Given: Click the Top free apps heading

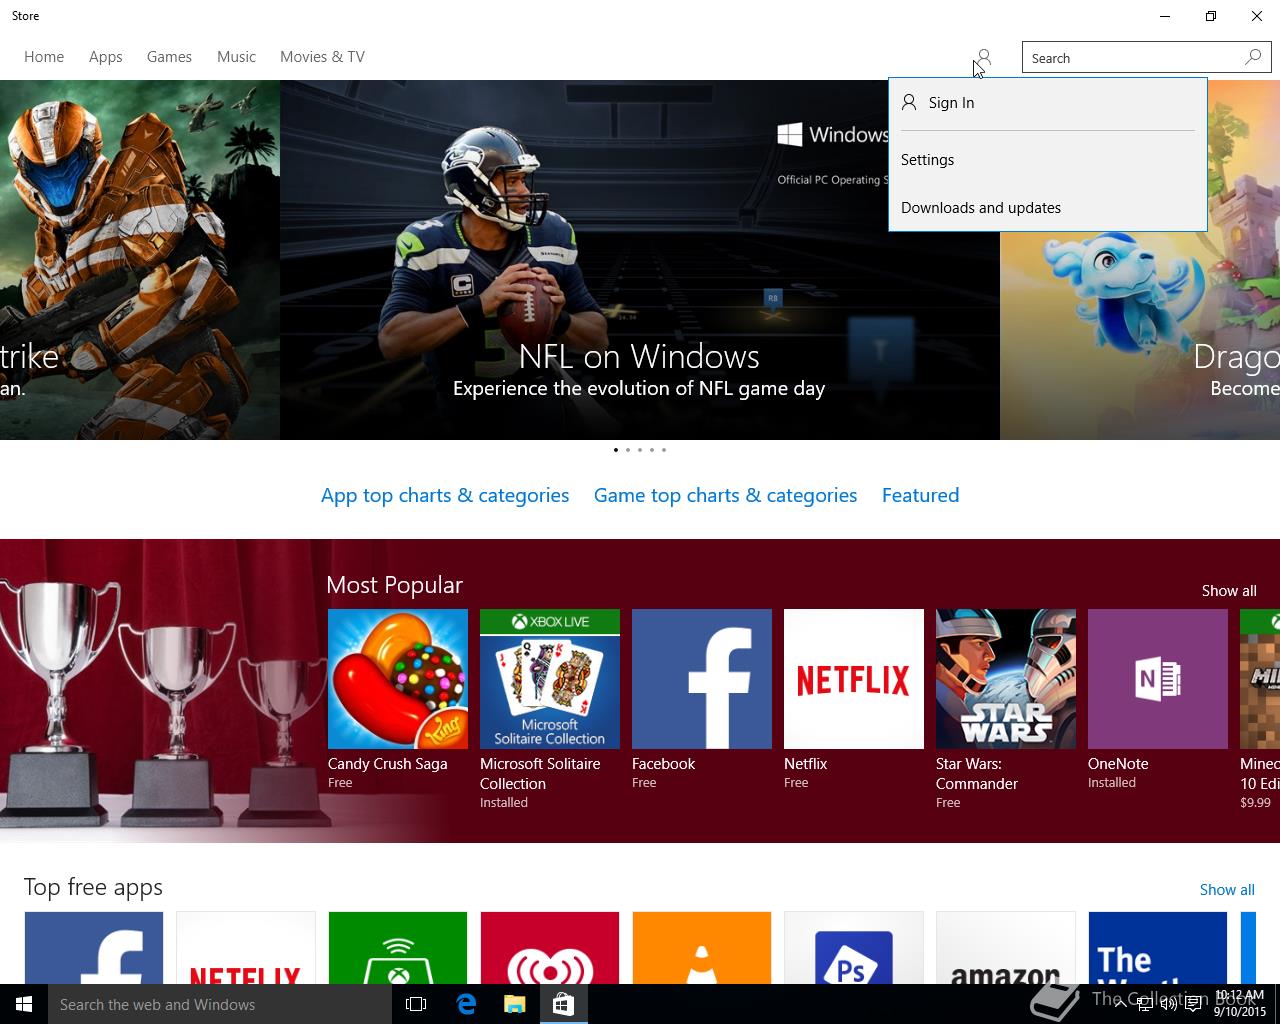Looking at the screenshot, I should 93,888.
